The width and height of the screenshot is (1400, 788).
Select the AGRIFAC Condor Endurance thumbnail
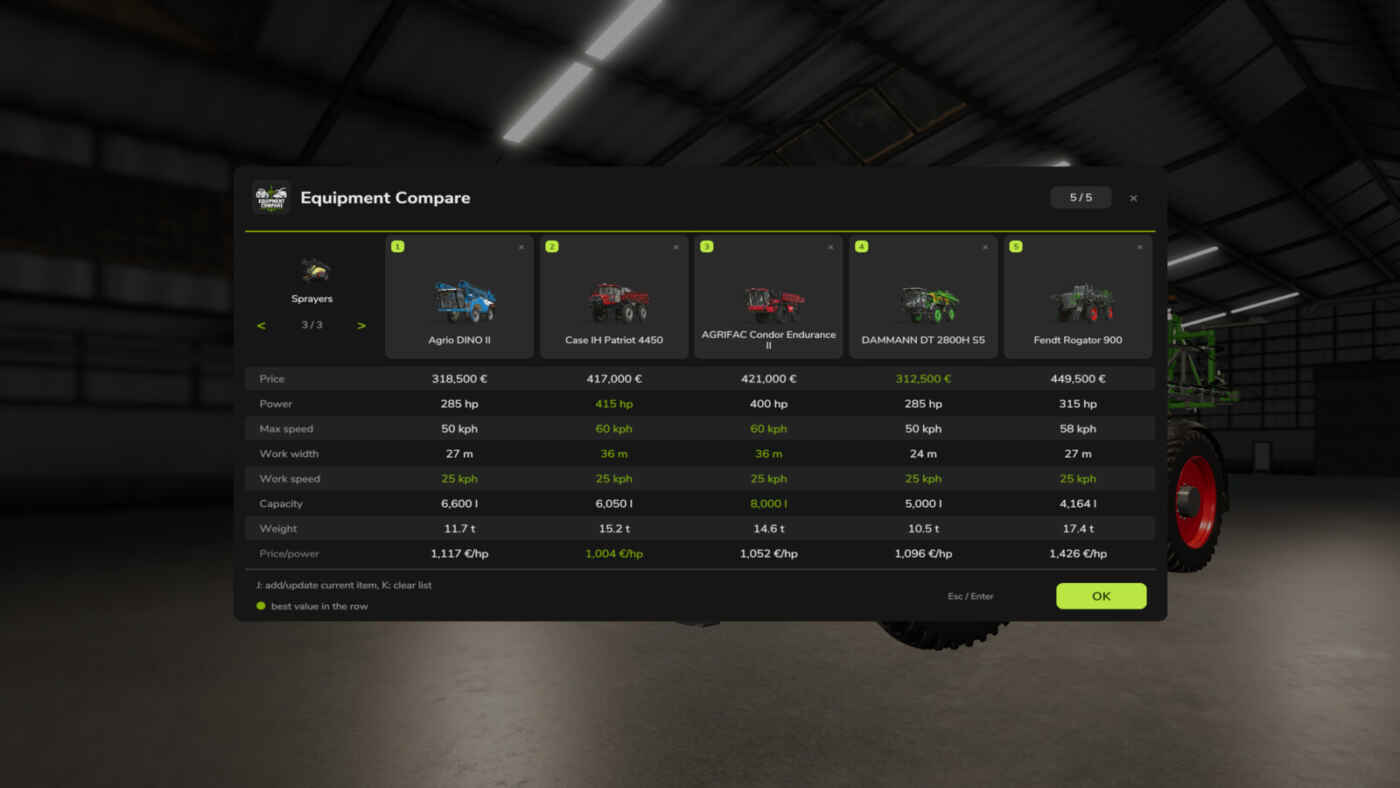click(x=773, y=303)
